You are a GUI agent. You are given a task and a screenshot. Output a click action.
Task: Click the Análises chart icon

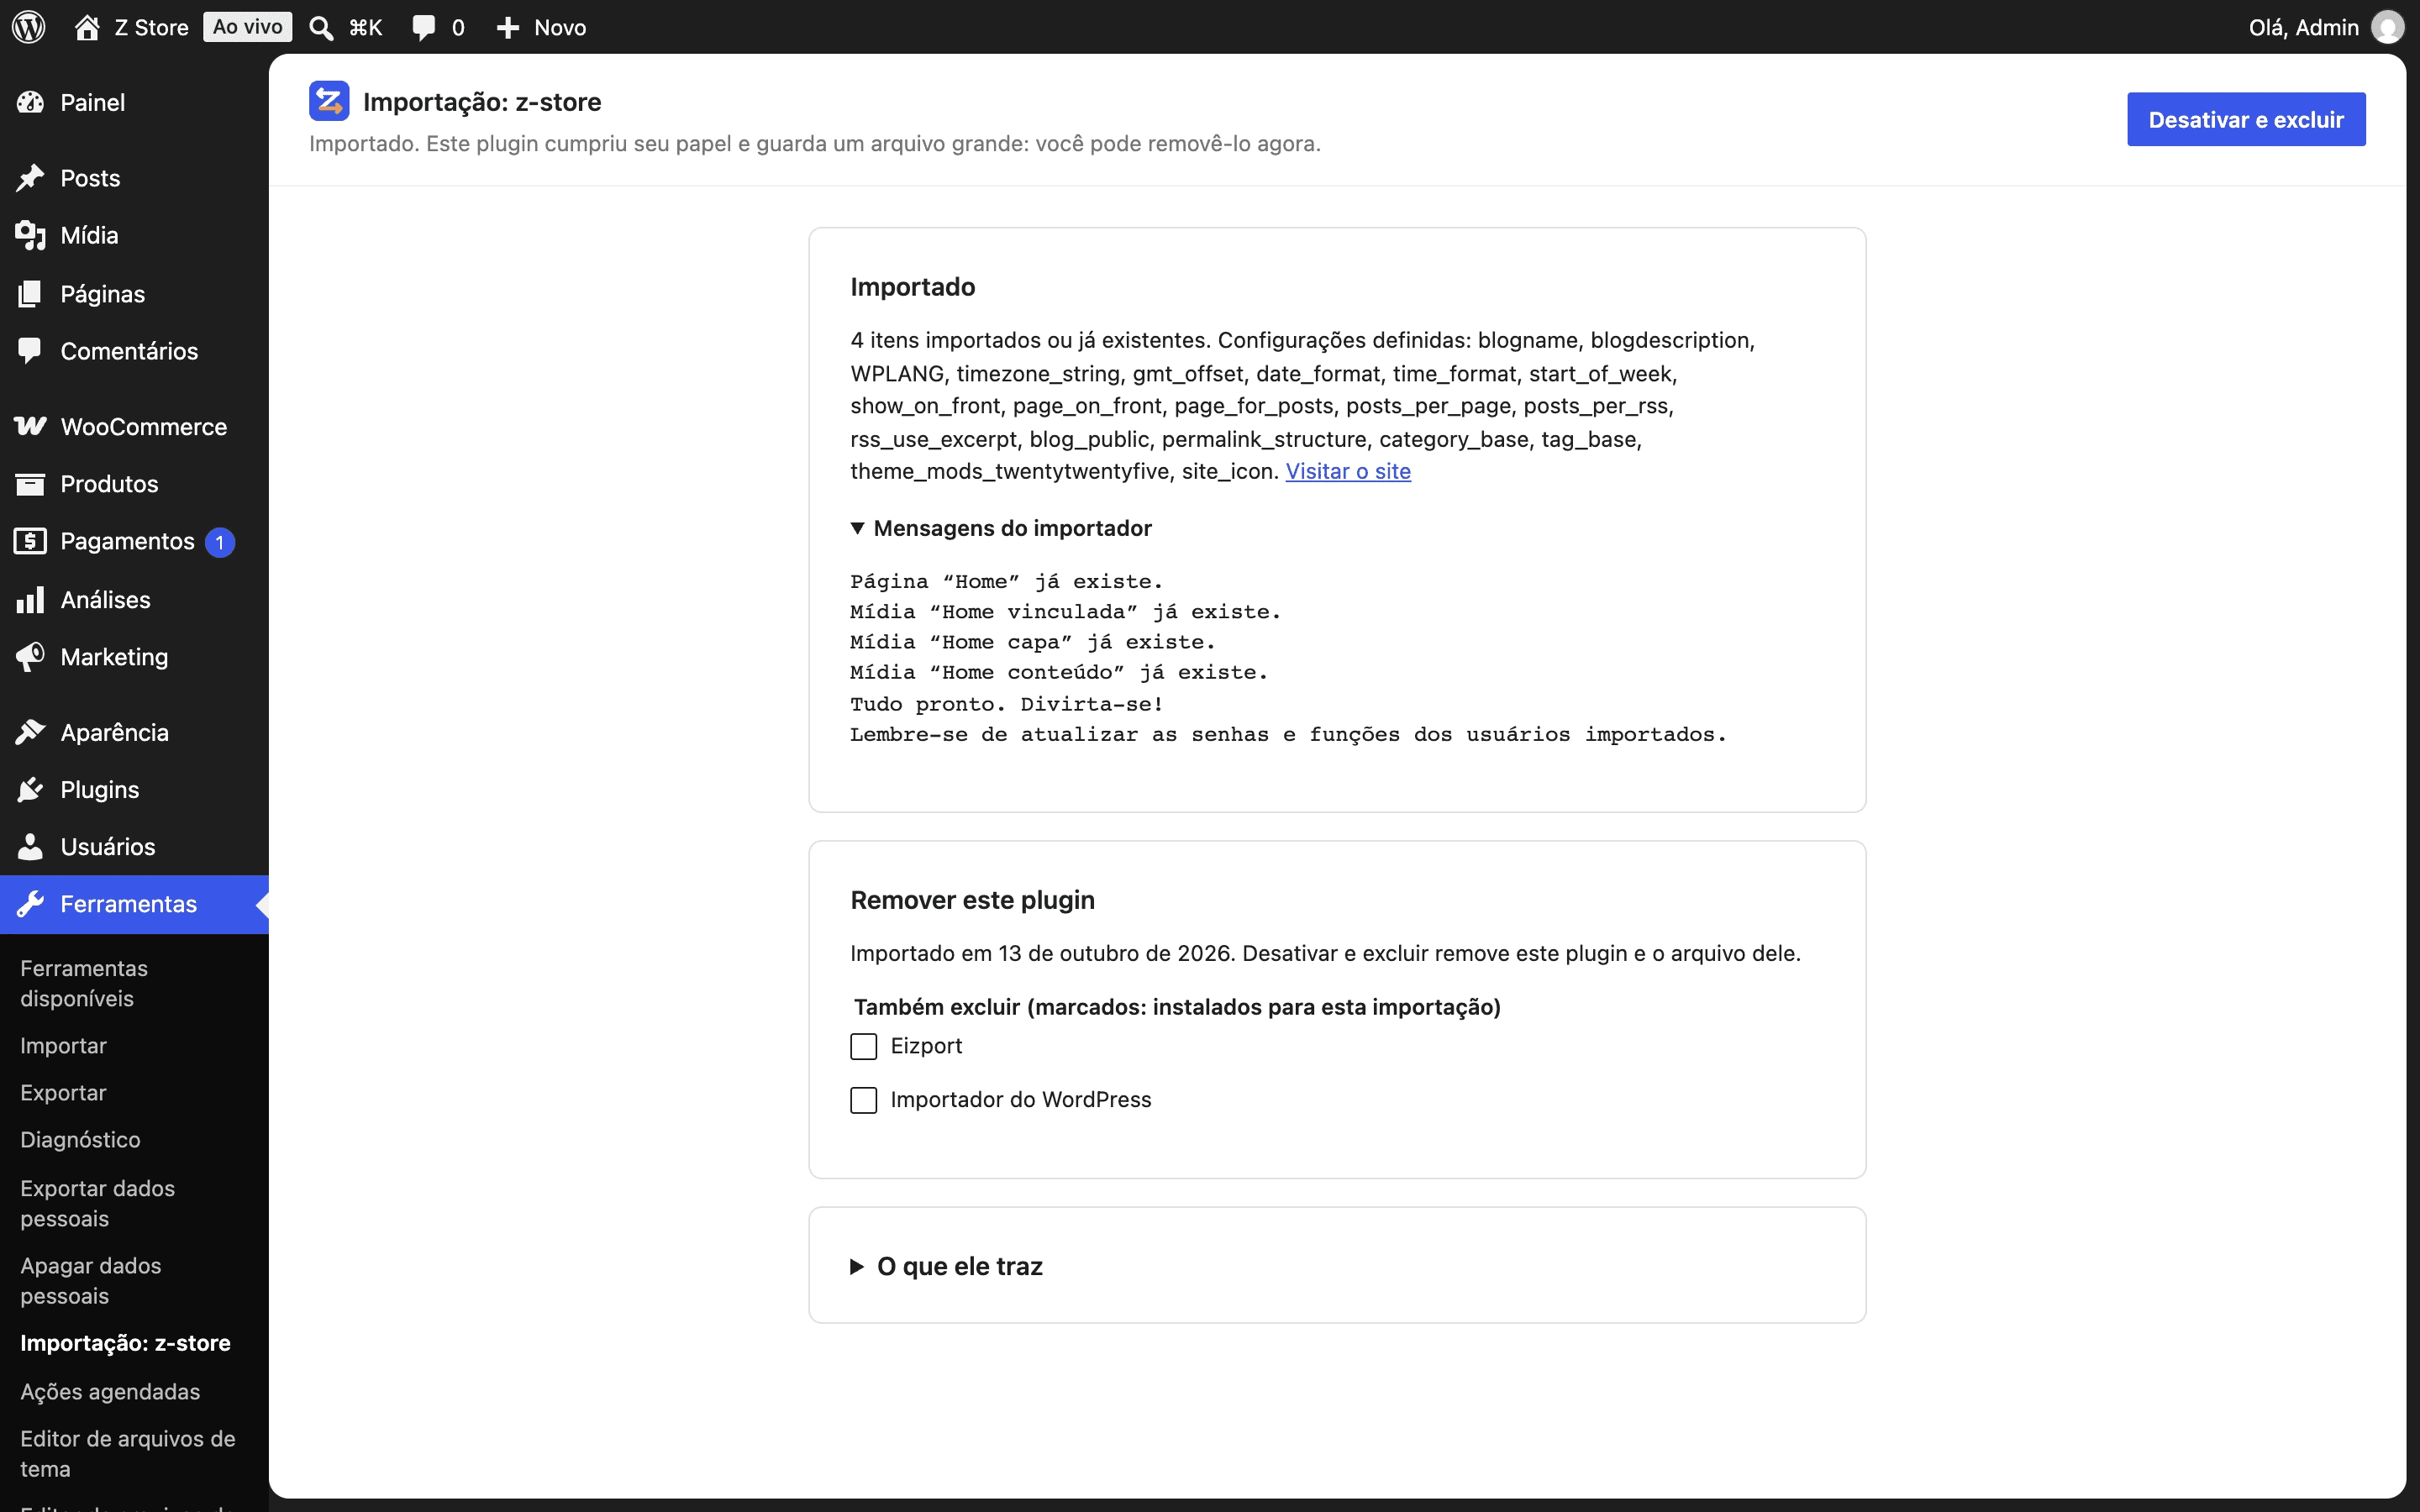pos(30,599)
